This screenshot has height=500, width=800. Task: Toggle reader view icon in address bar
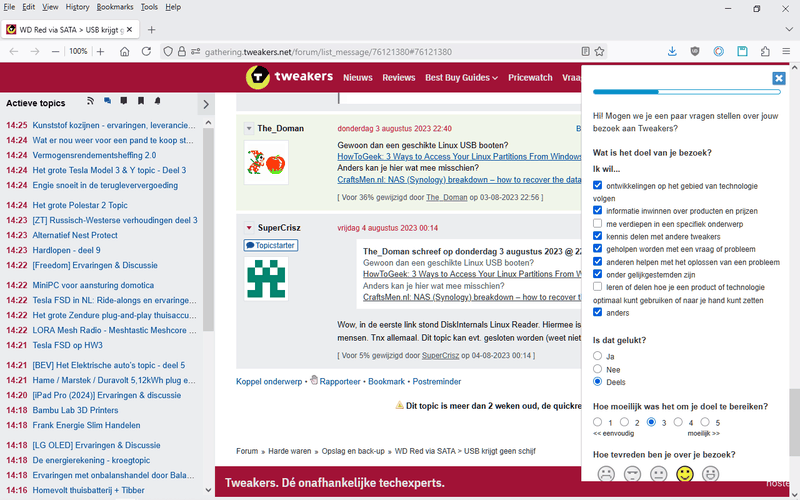pyautogui.click(x=586, y=52)
